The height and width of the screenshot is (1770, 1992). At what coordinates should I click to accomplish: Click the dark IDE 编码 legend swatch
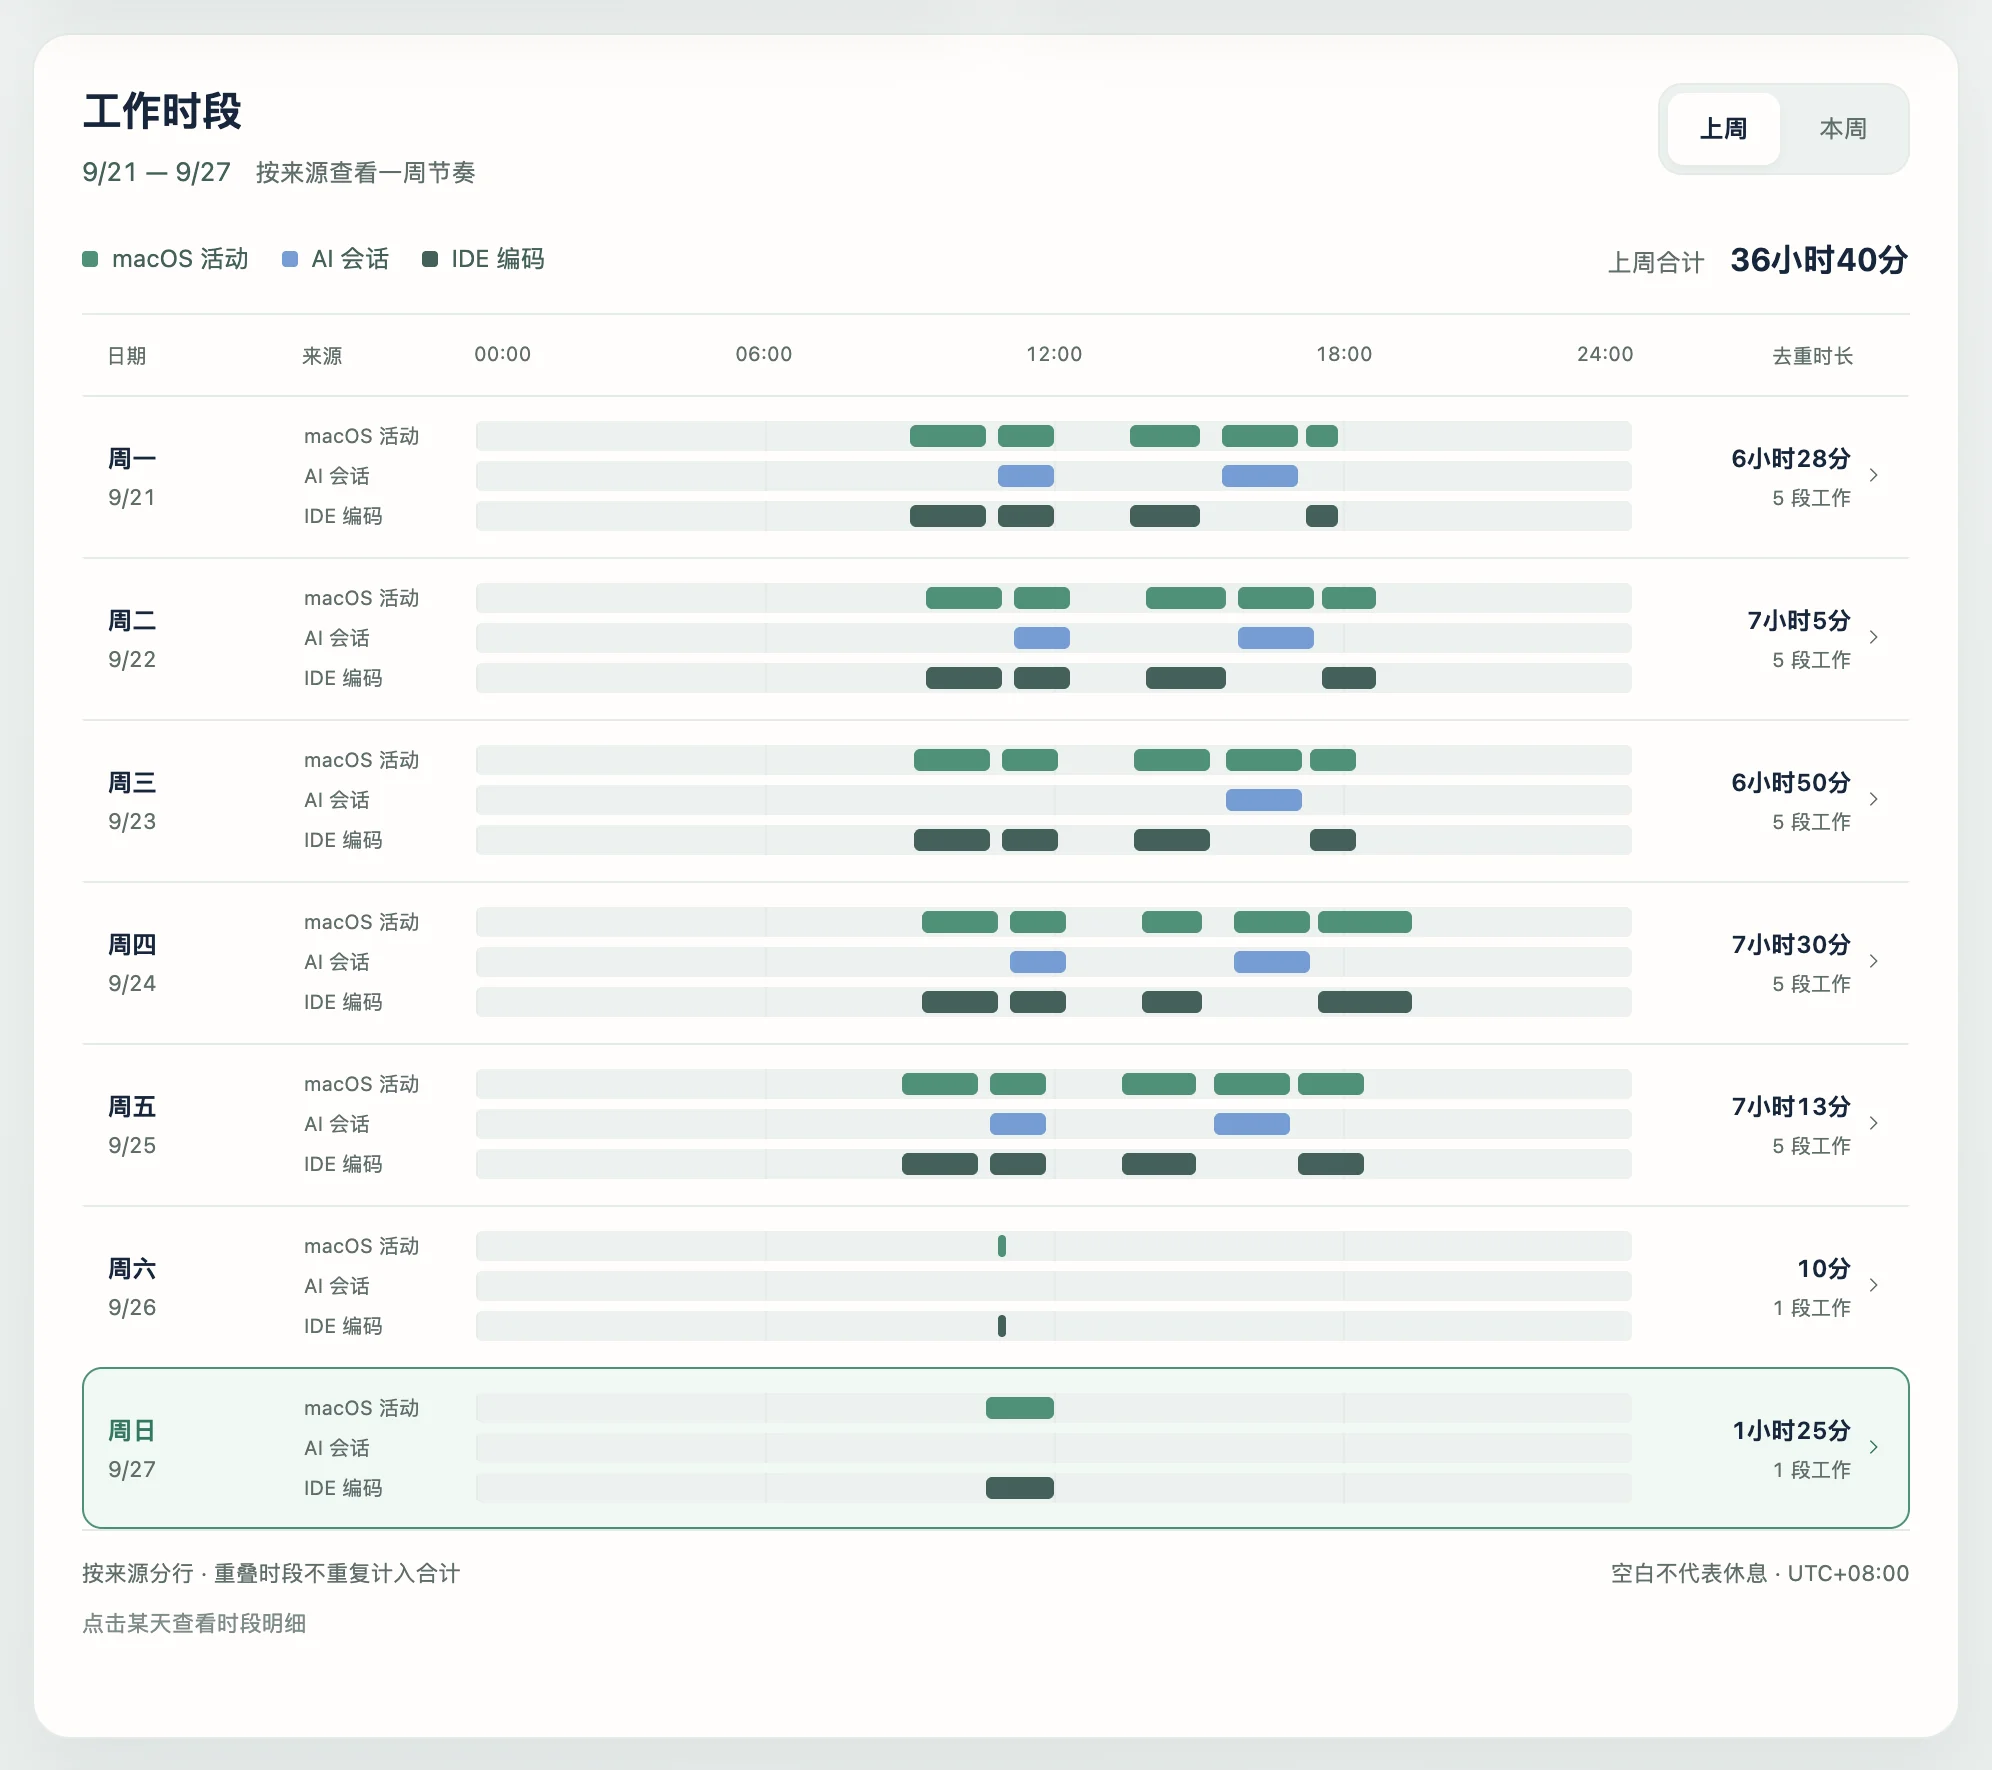(x=430, y=259)
